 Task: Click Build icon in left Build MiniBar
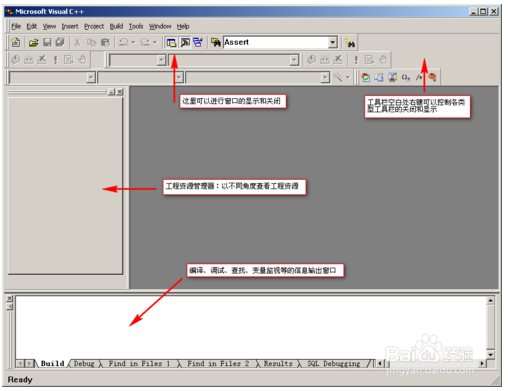coord(29,60)
